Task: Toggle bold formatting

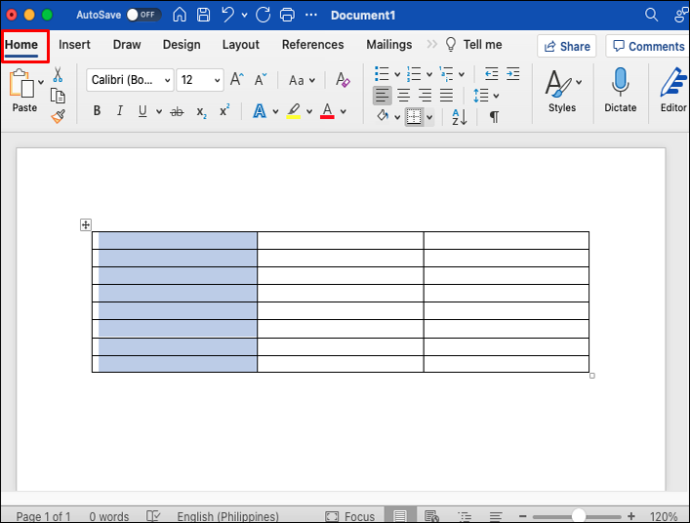Action: [97, 111]
